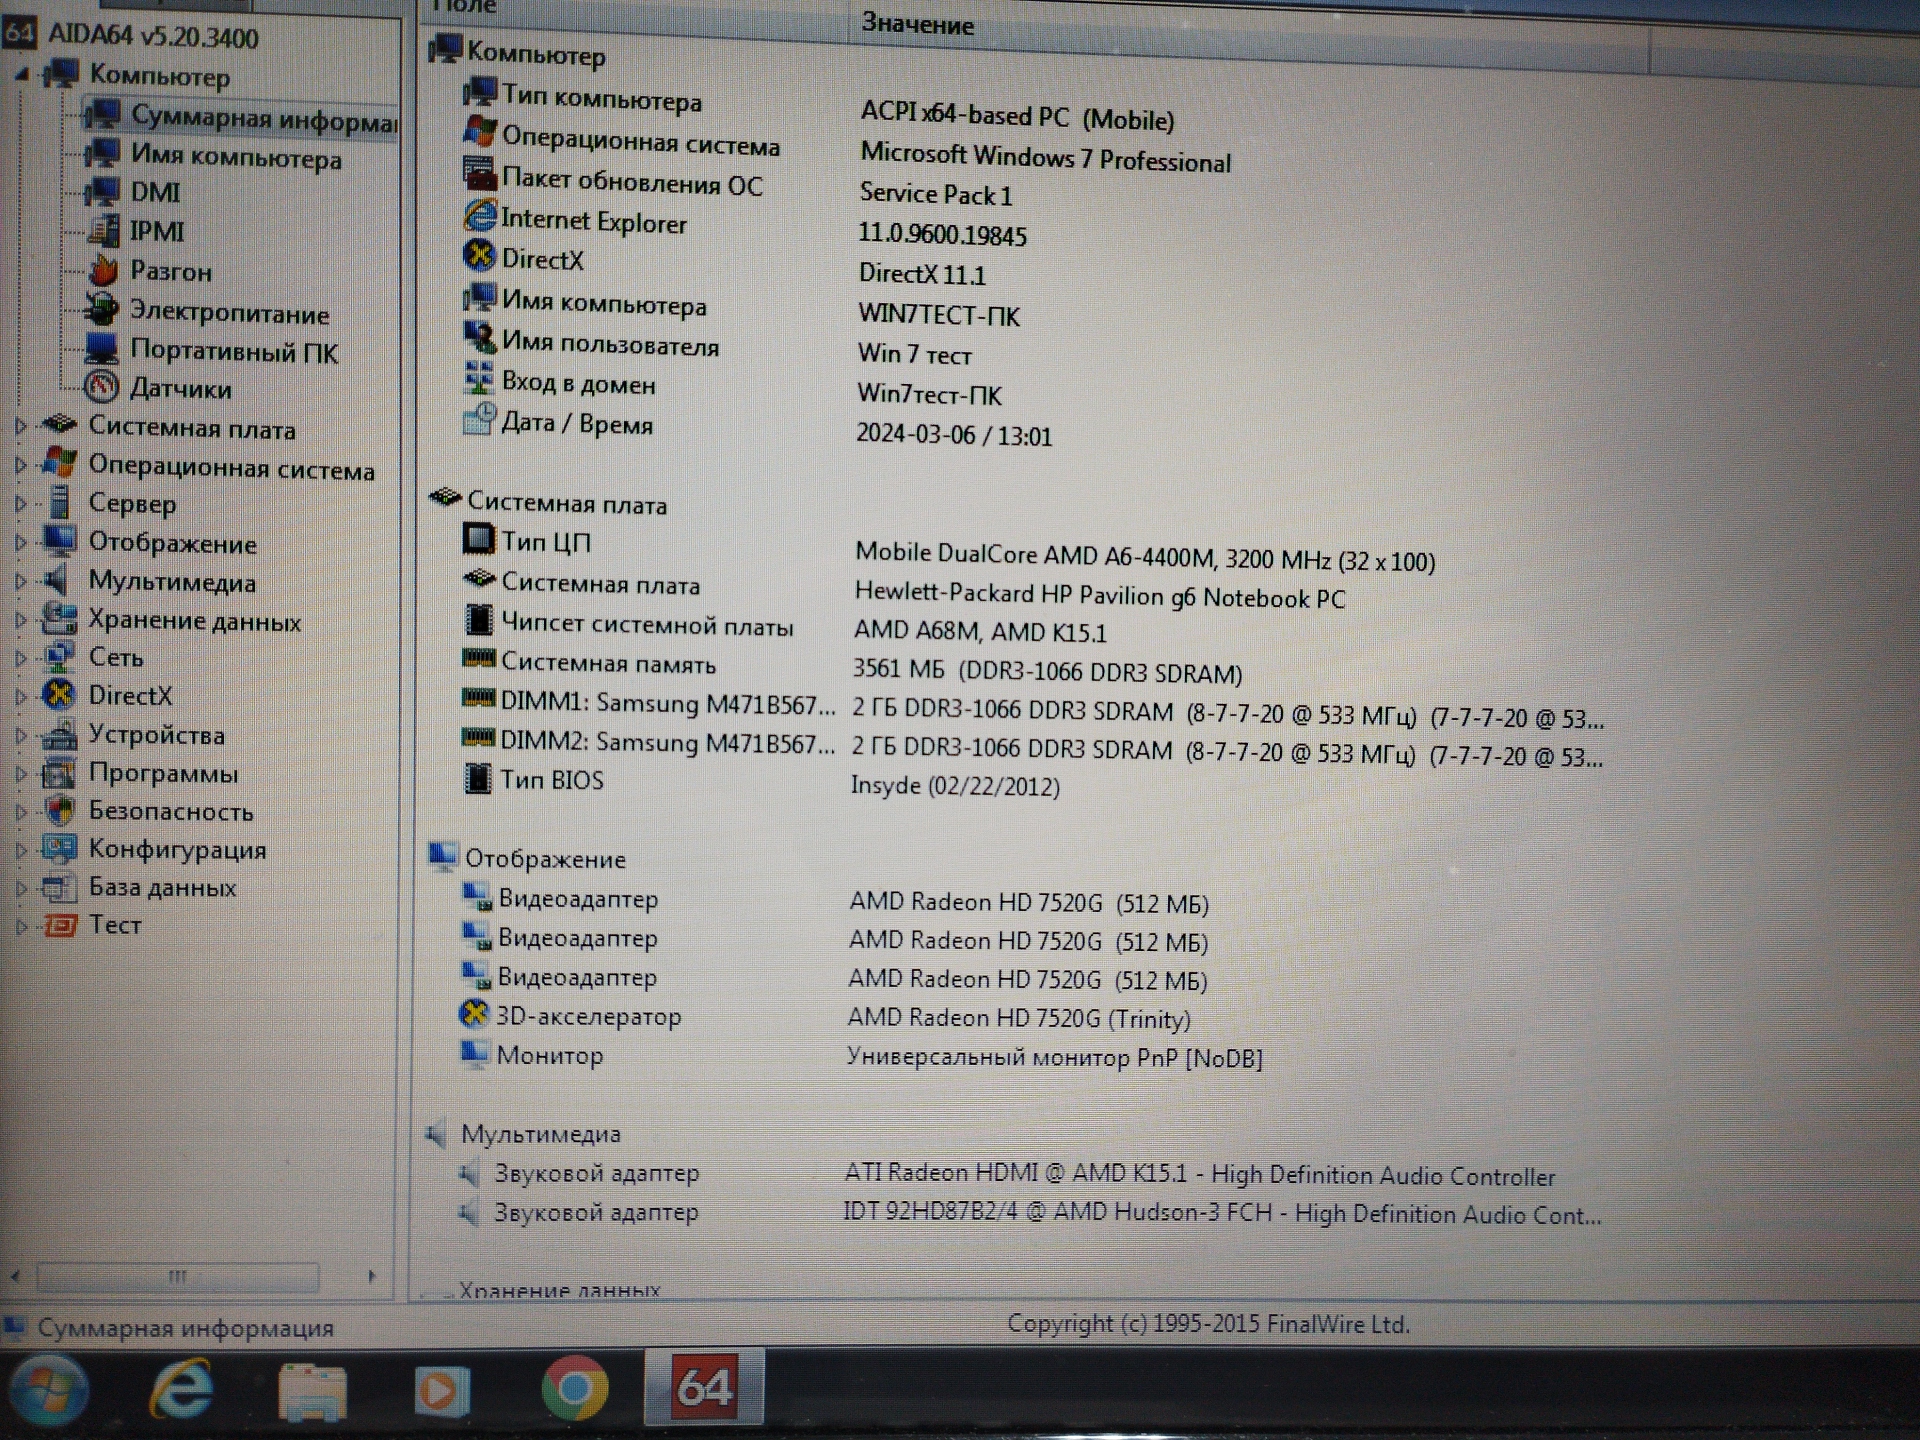The image size is (1920, 1440).
Task: Select Устройства in the tree
Action: click(x=156, y=734)
